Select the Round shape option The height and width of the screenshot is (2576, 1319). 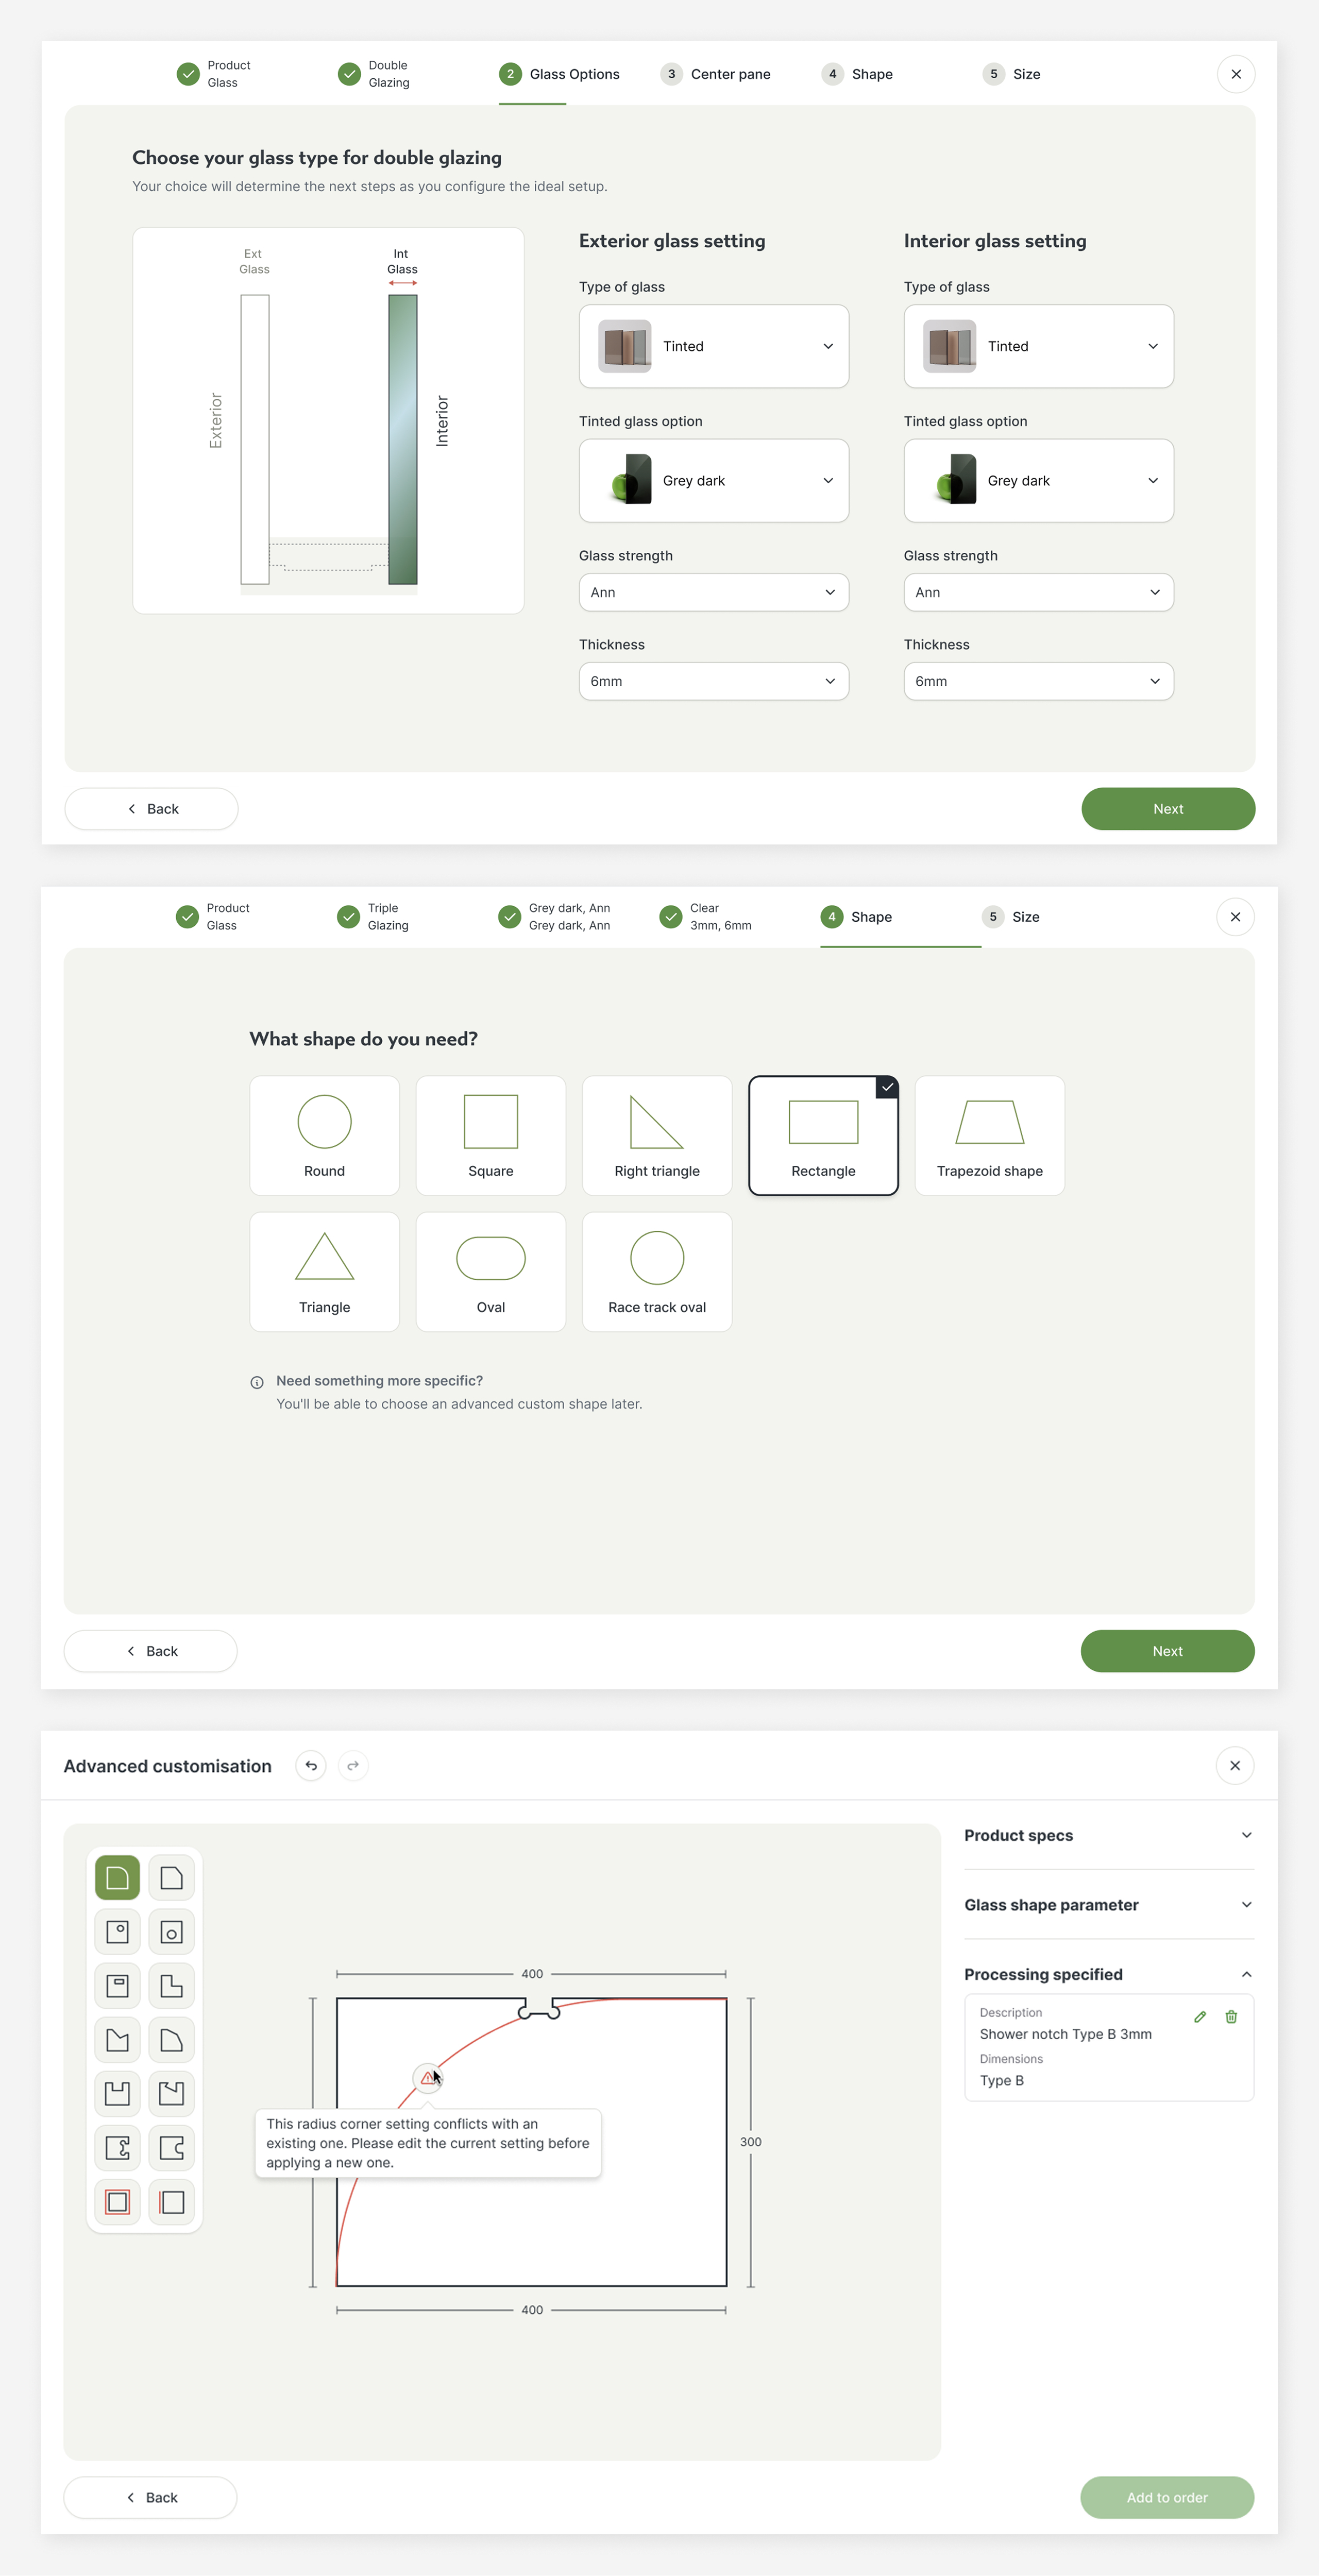coord(324,1135)
